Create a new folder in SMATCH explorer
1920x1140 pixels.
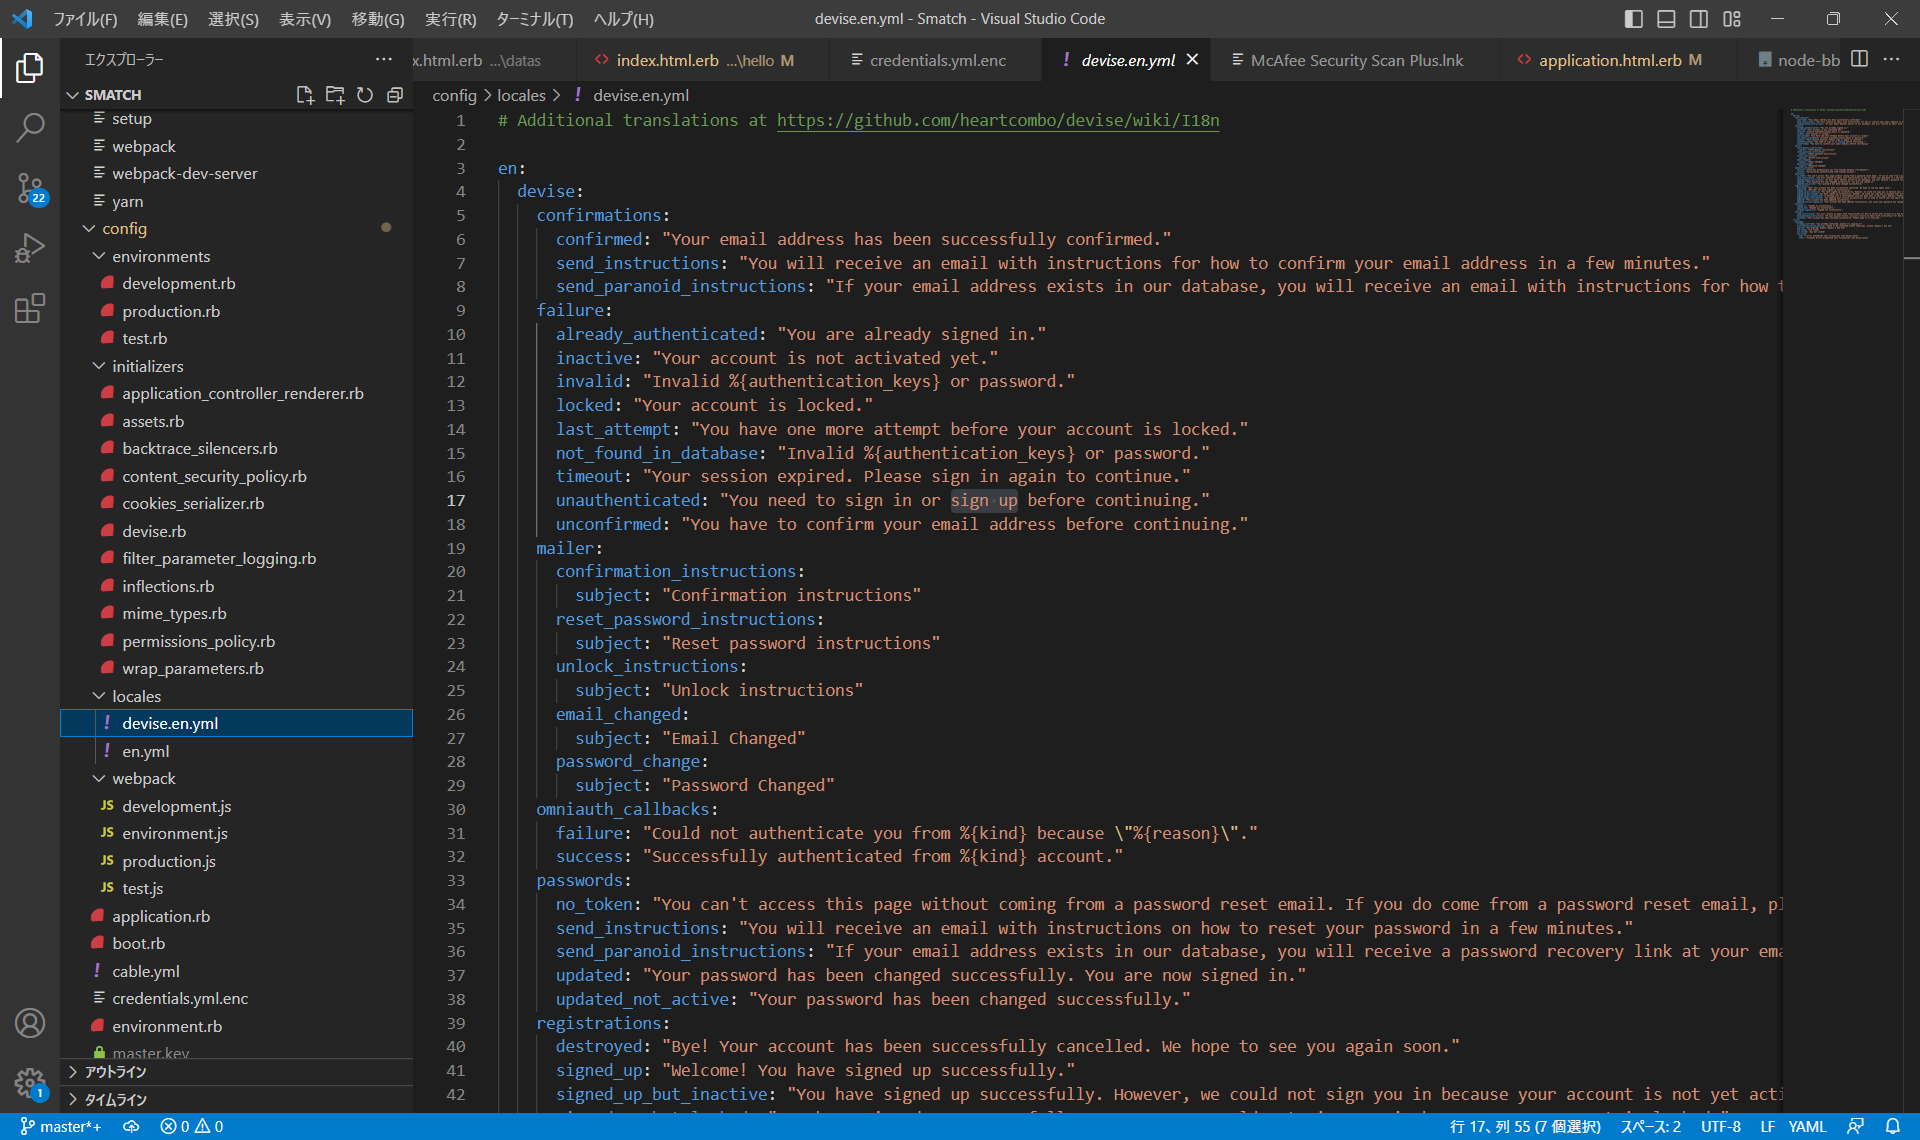(x=335, y=95)
